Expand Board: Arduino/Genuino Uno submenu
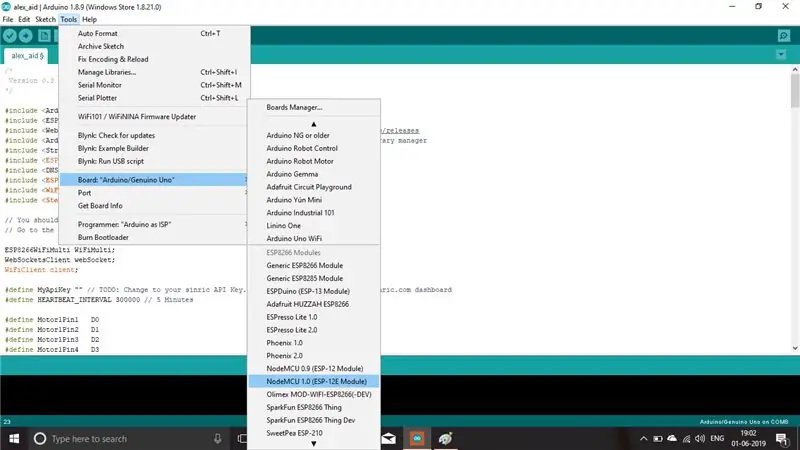 (x=154, y=180)
